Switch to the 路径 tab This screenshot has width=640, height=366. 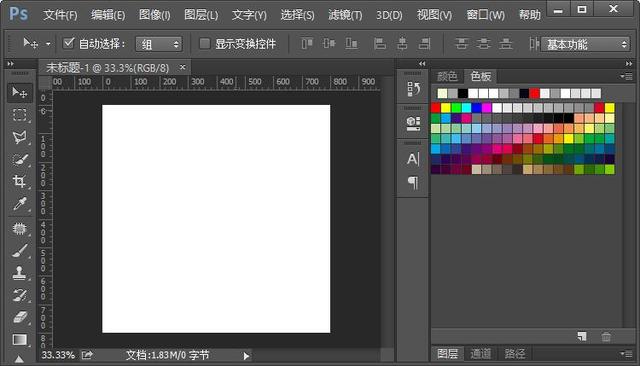click(515, 354)
